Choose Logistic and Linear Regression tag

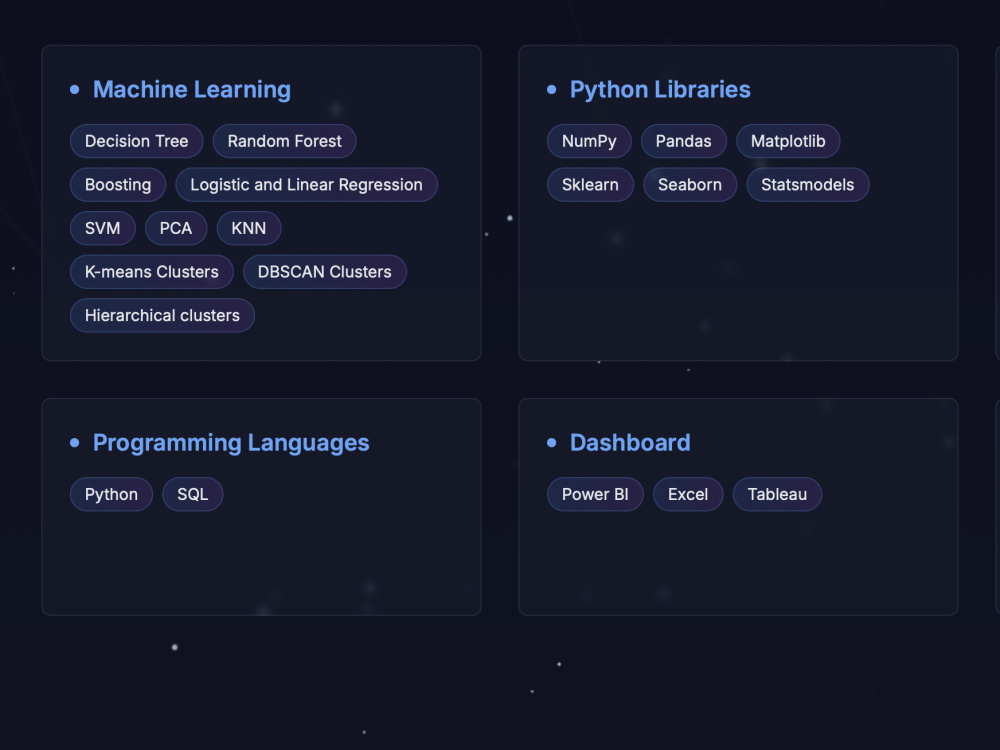tap(307, 185)
